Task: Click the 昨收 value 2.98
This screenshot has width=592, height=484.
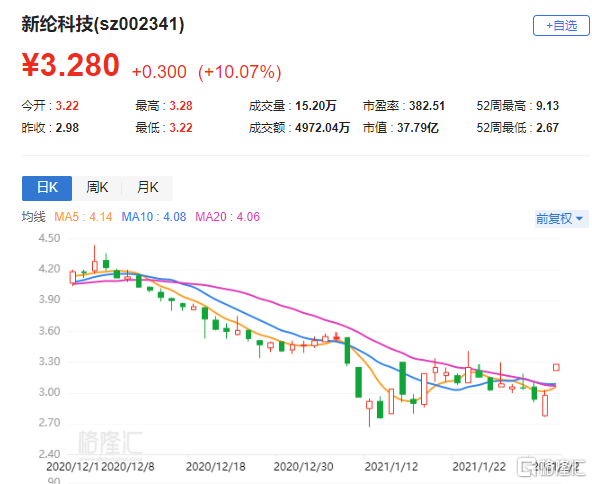Action: coord(67,128)
